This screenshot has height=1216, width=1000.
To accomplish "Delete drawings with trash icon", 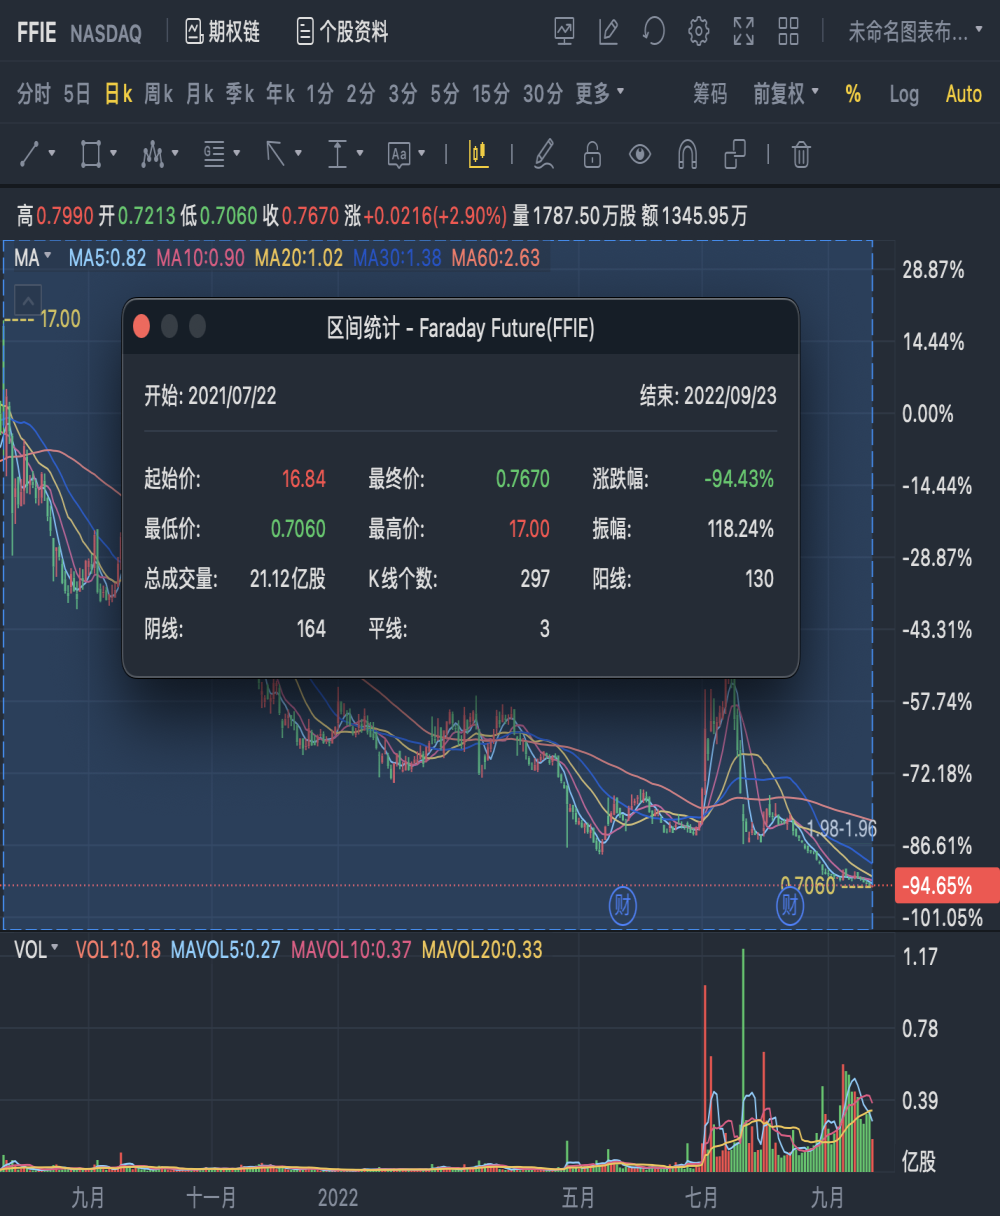I will pyautogui.click(x=801, y=154).
